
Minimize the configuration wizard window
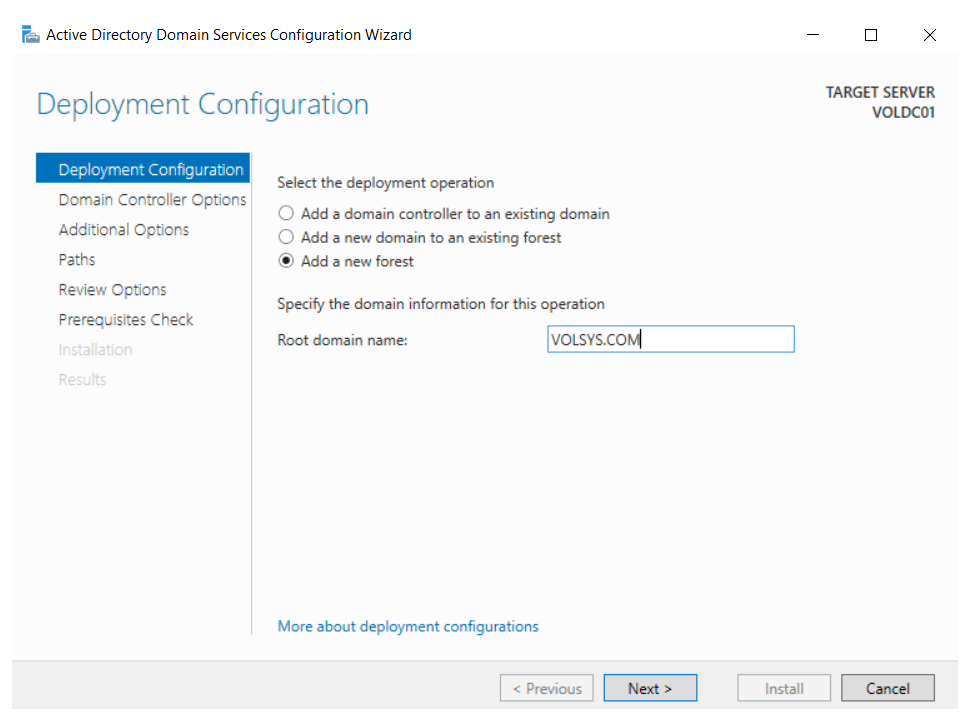pos(812,35)
